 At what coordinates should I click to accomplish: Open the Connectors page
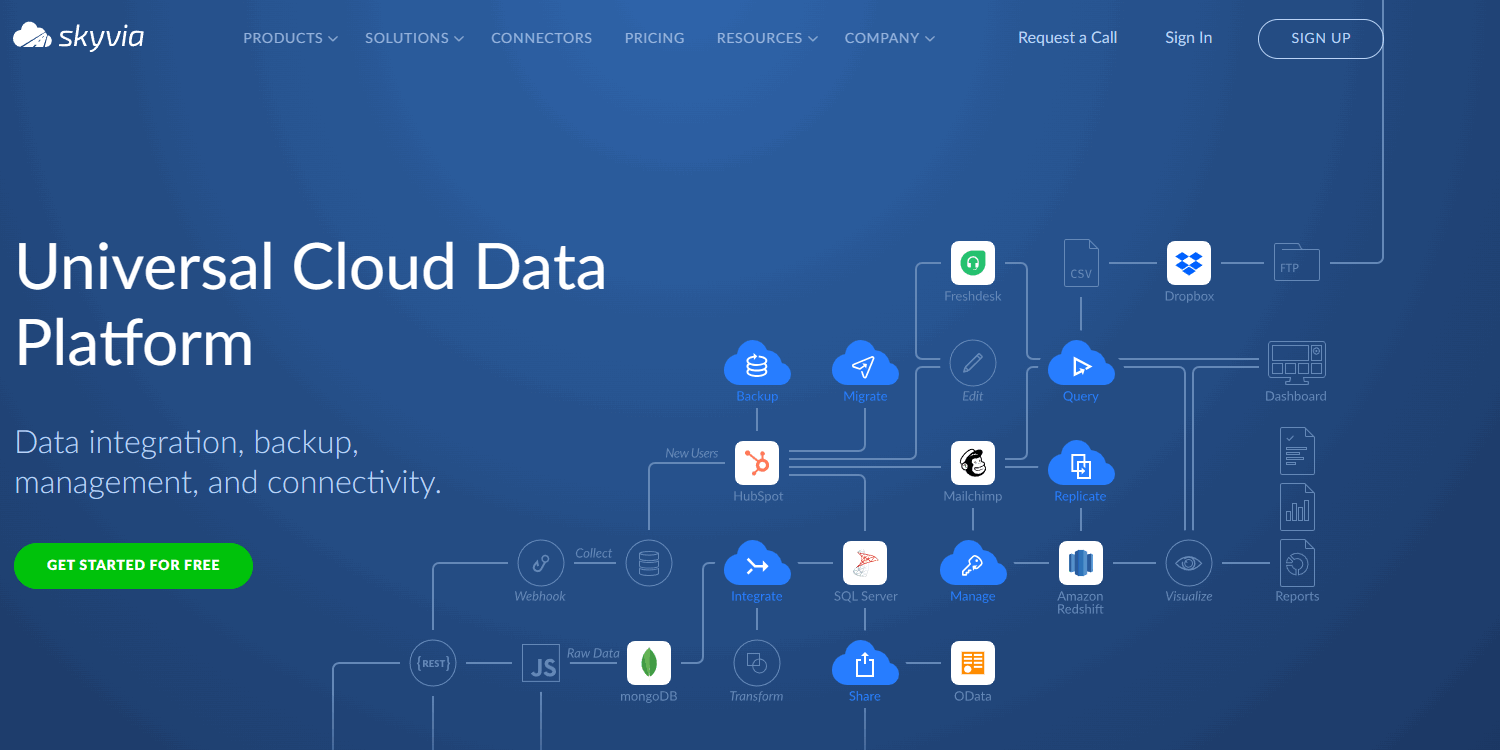541,38
